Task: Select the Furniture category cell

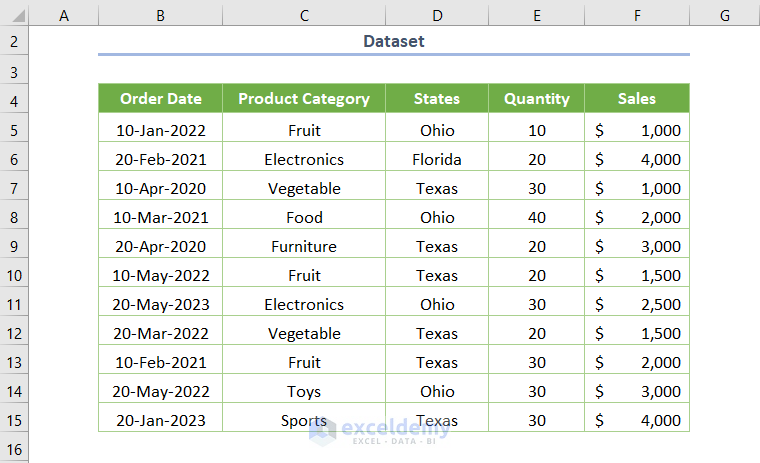Action: (x=304, y=246)
